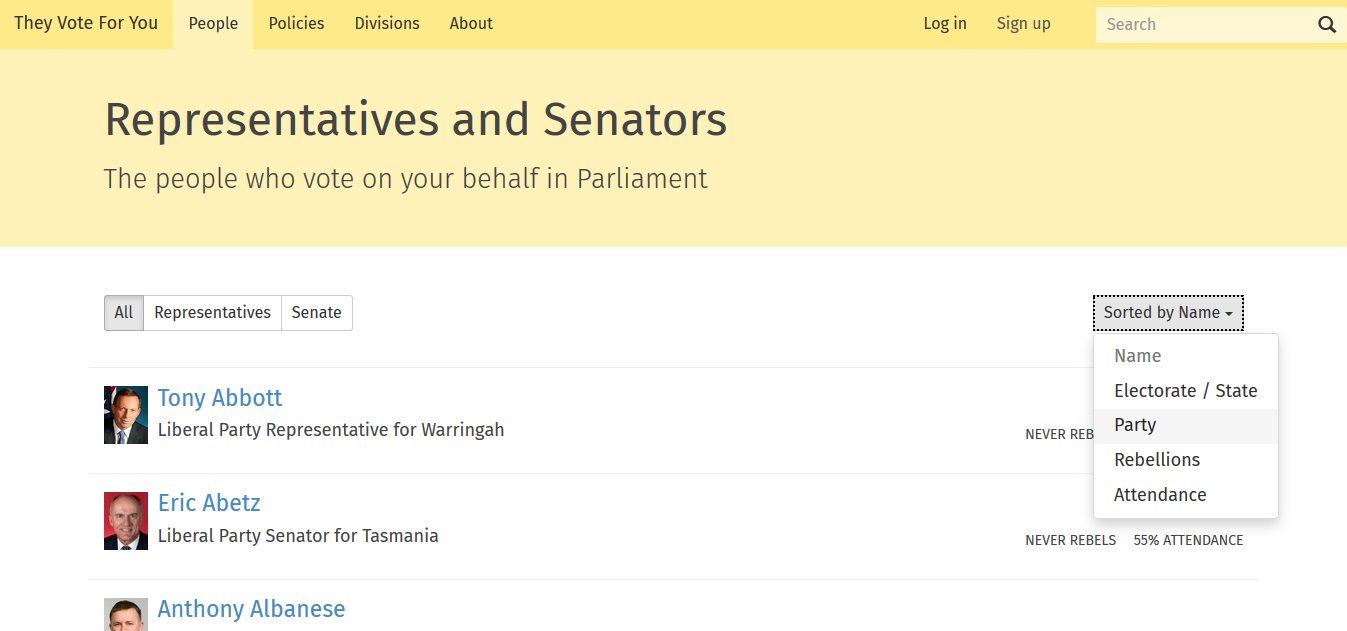Open the Policies nav tab
Image resolution: width=1347 pixels, height=631 pixels.
coord(296,24)
